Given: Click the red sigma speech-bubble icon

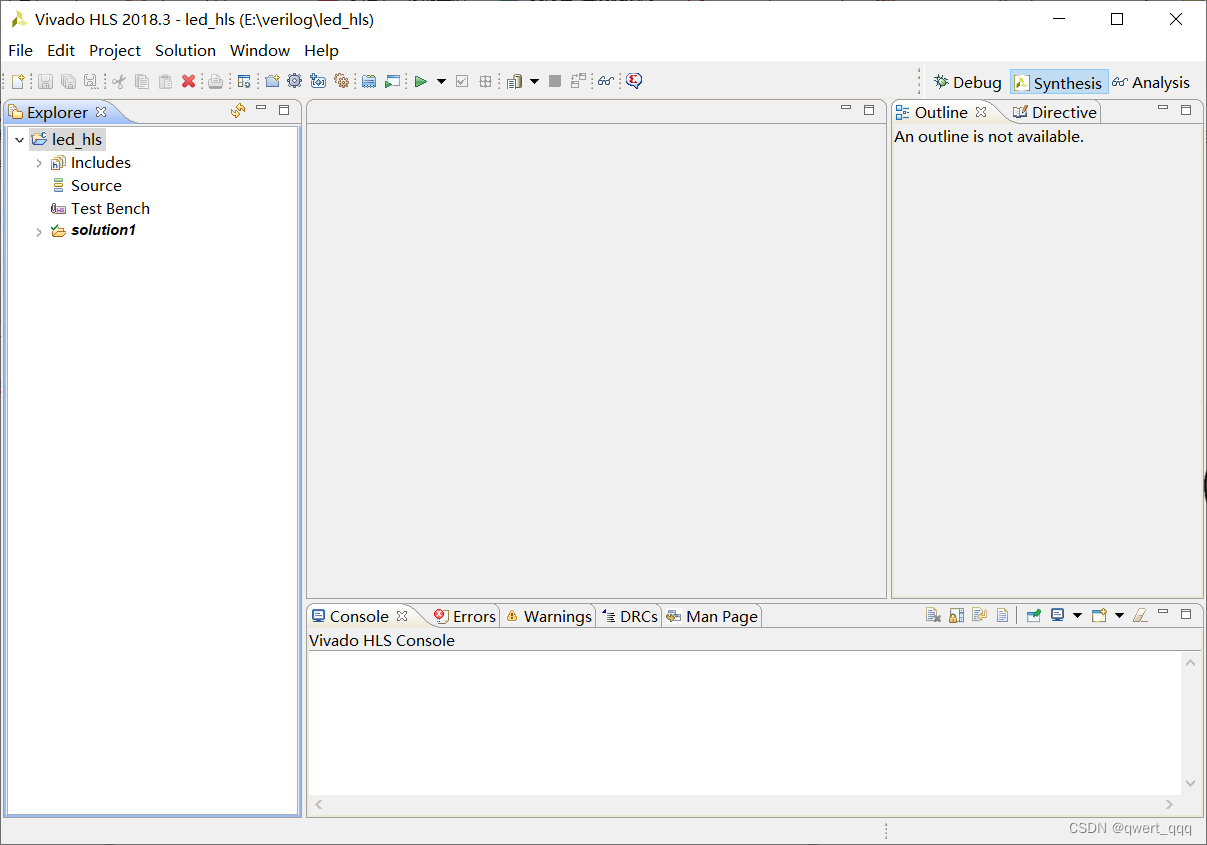Looking at the screenshot, I should pos(634,81).
